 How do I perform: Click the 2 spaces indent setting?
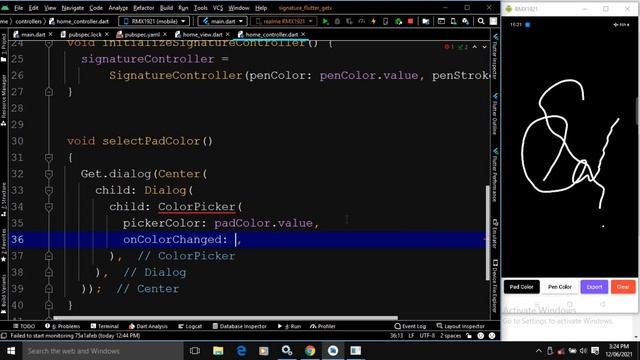coord(450,336)
